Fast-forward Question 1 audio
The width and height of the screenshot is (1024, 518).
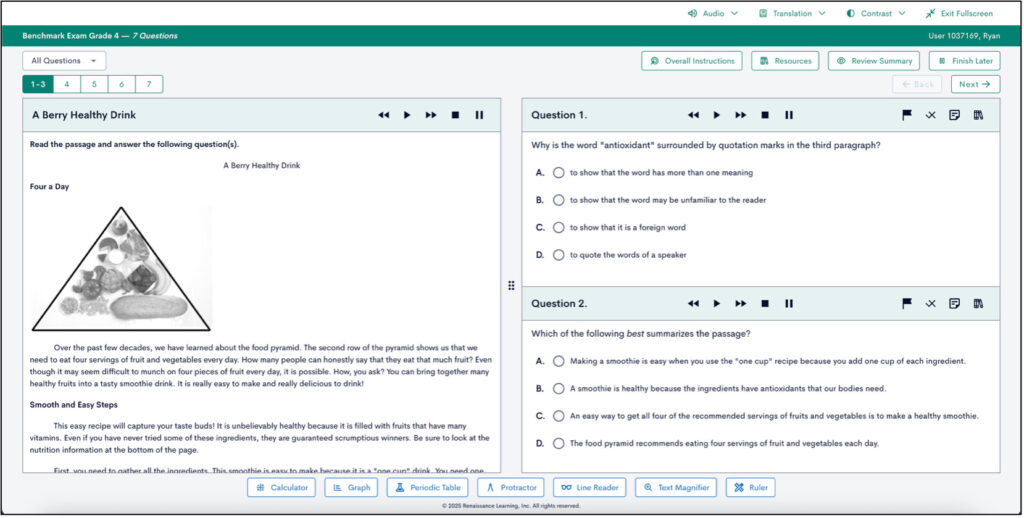pos(741,115)
